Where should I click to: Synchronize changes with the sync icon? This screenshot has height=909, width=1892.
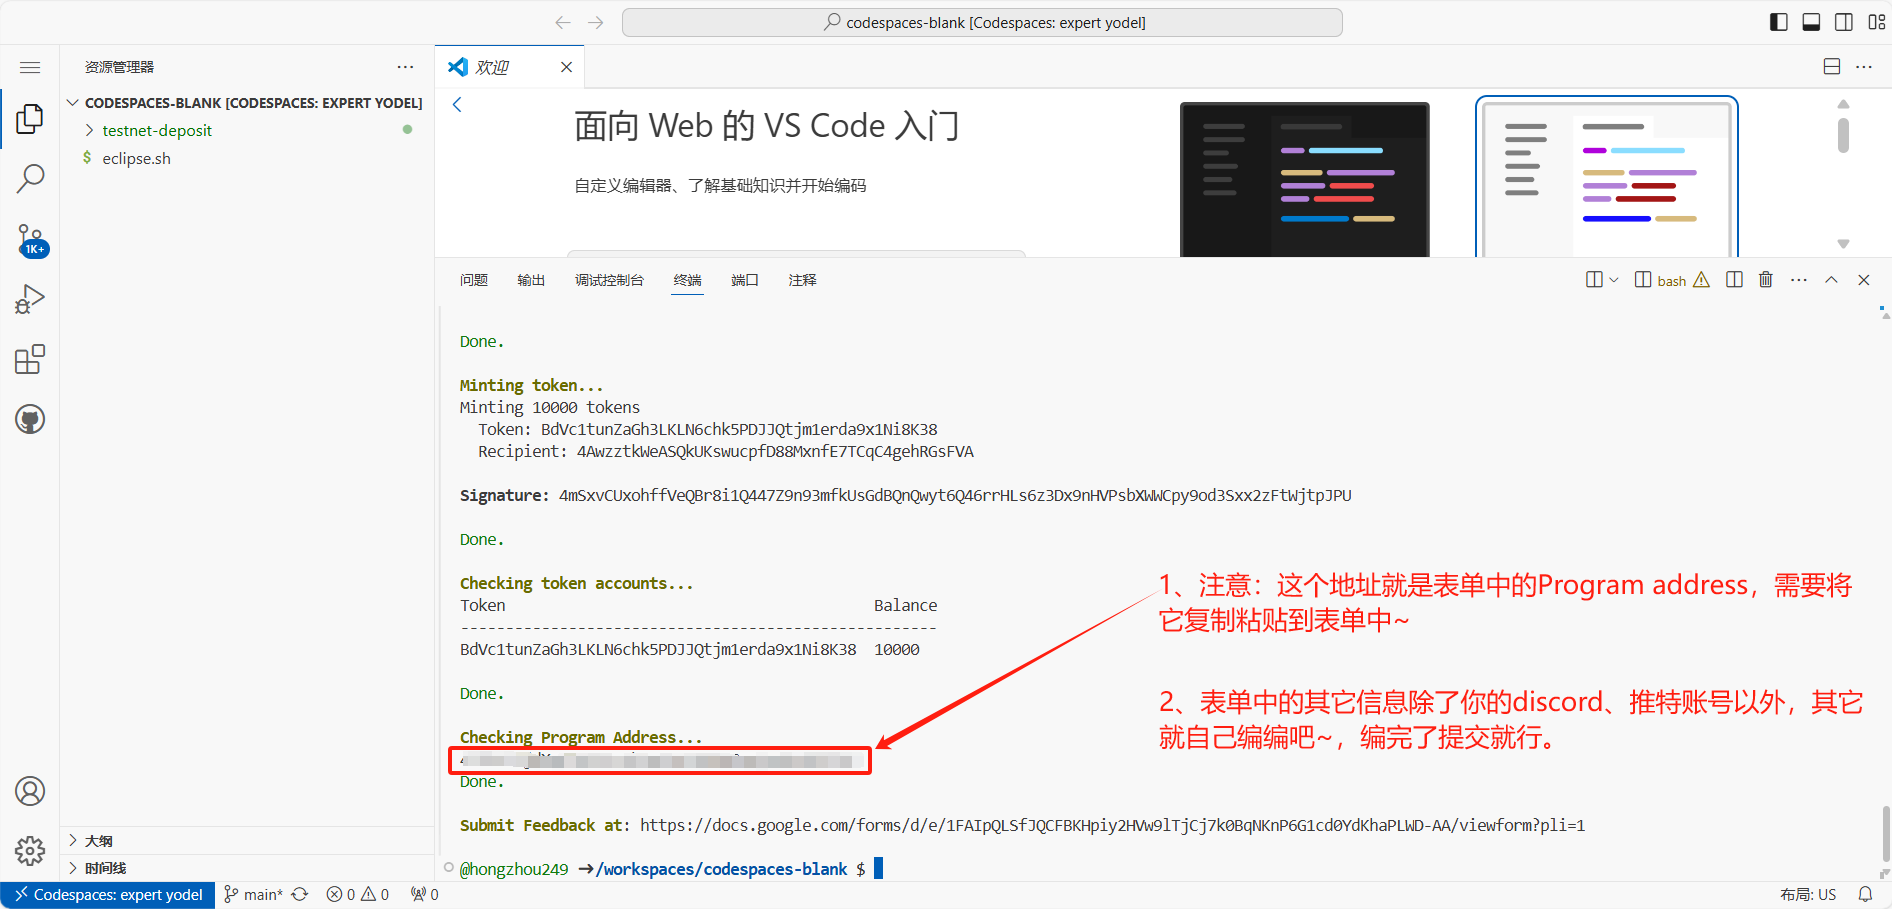[x=300, y=895]
